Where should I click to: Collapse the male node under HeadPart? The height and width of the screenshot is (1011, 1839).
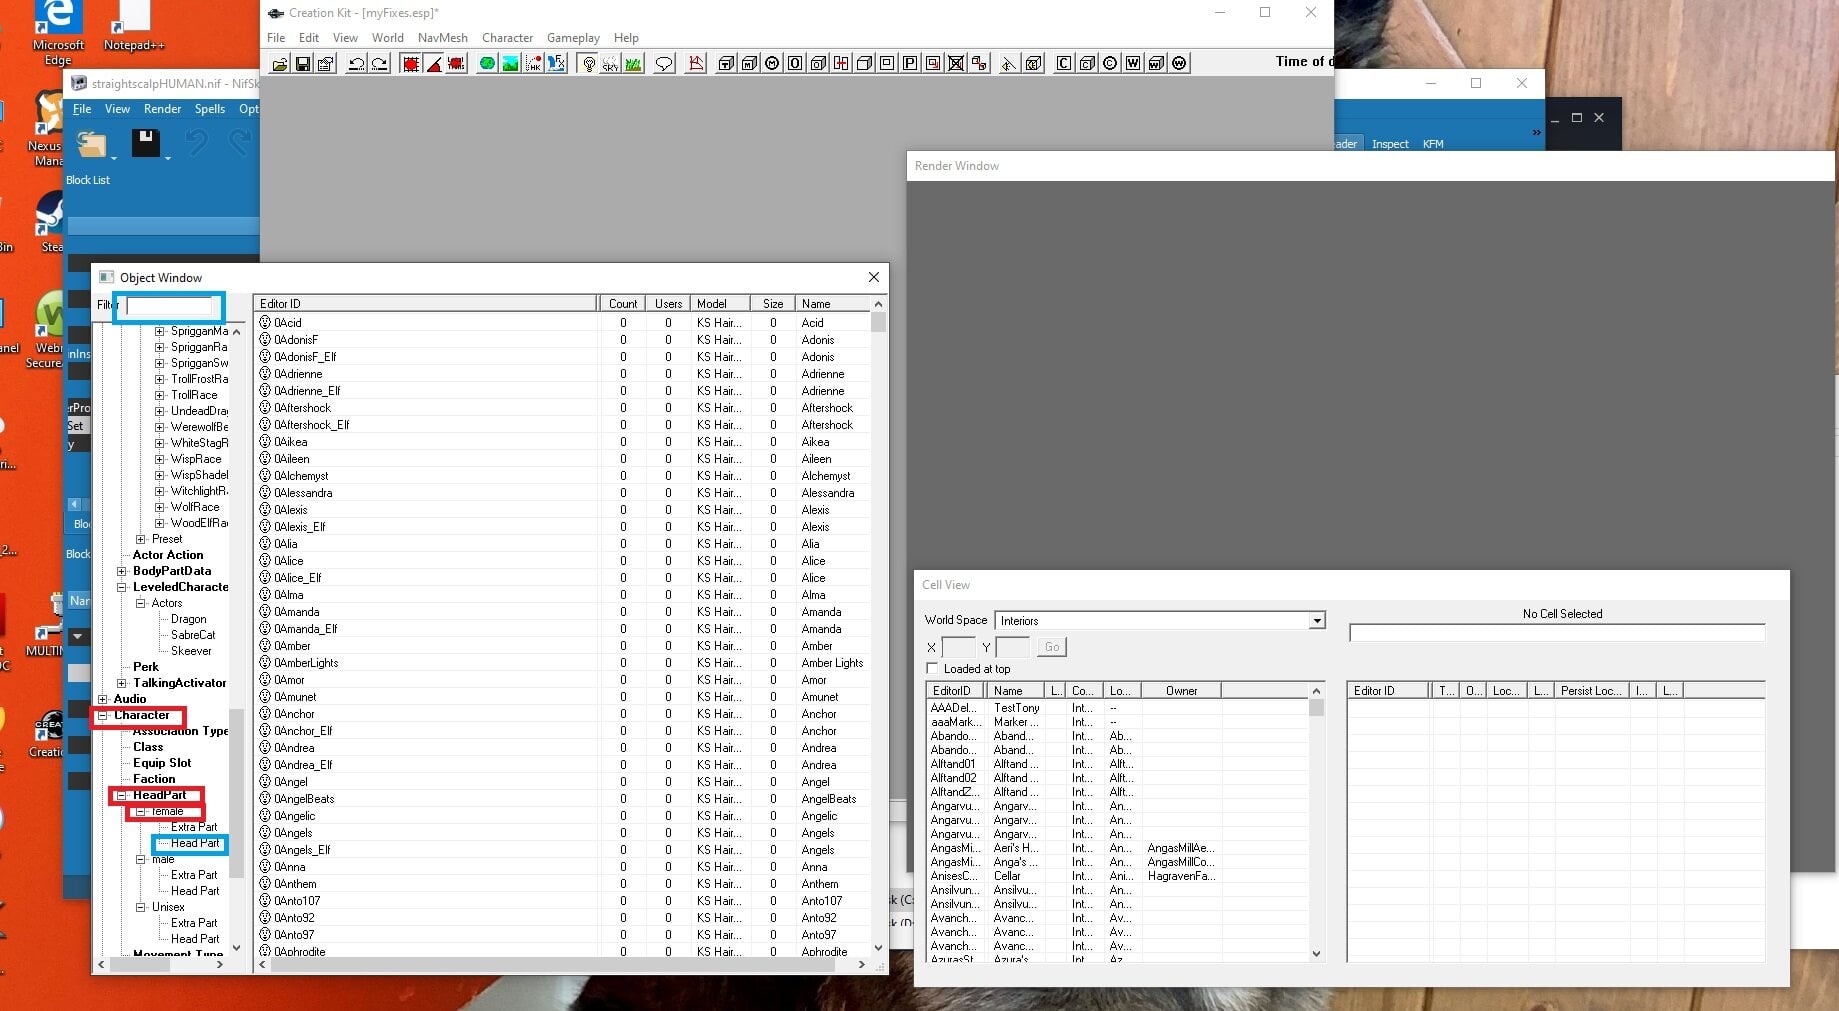point(141,859)
